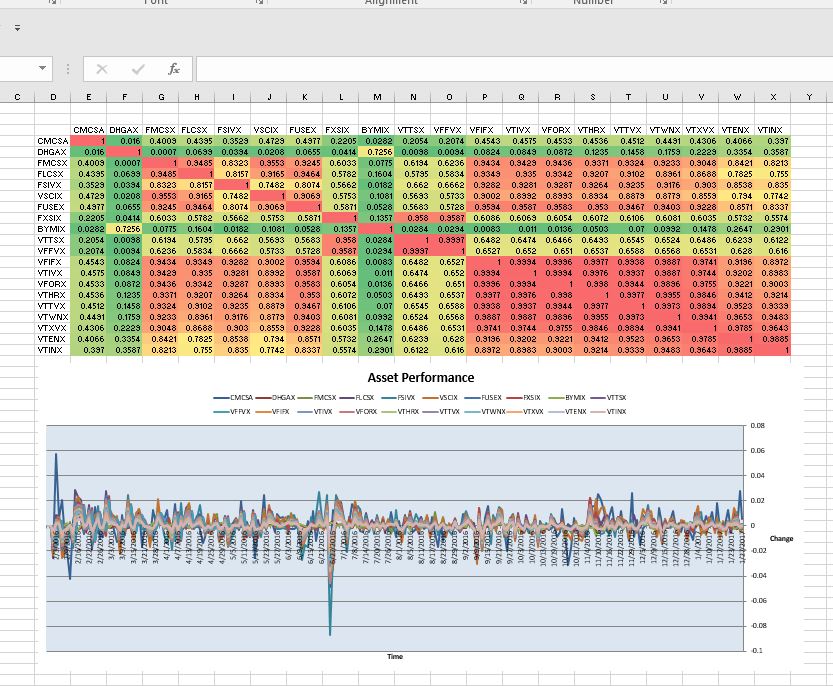Click the Time axis title below chart
Image resolution: width=833 pixels, height=686 pixels.
tap(395, 656)
